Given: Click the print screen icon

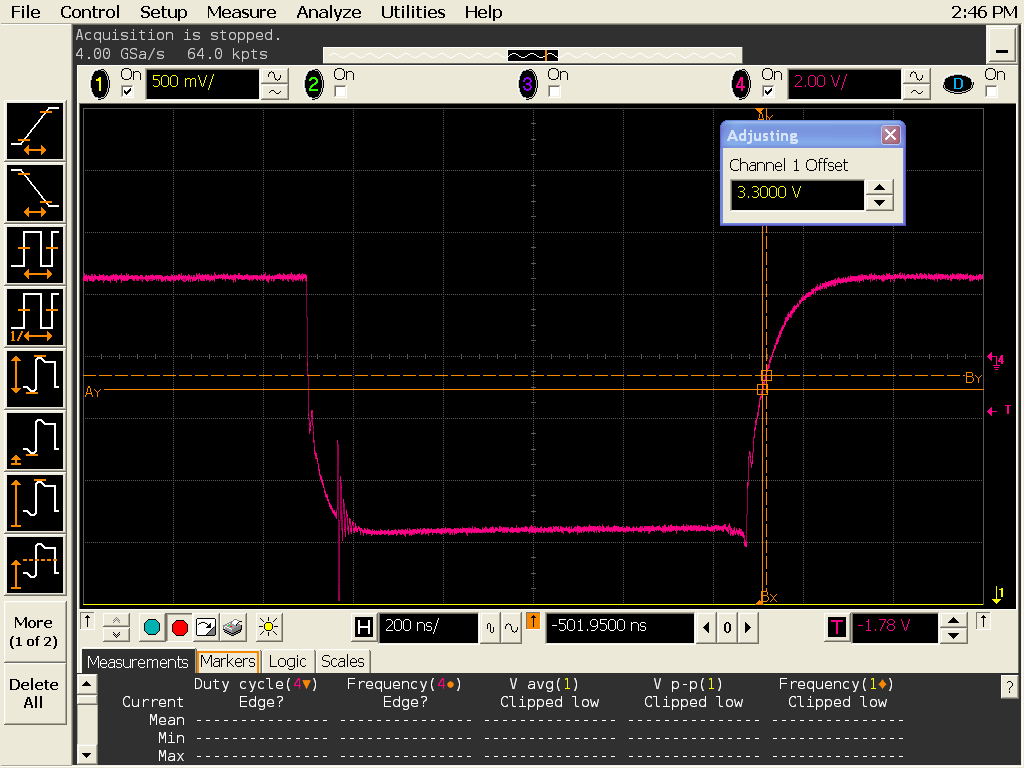Looking at the screenshot, I should click(232, 628).
